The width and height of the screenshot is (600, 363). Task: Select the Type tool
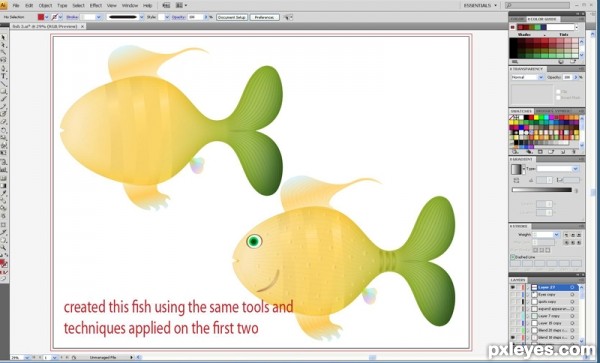coord(3,76)
